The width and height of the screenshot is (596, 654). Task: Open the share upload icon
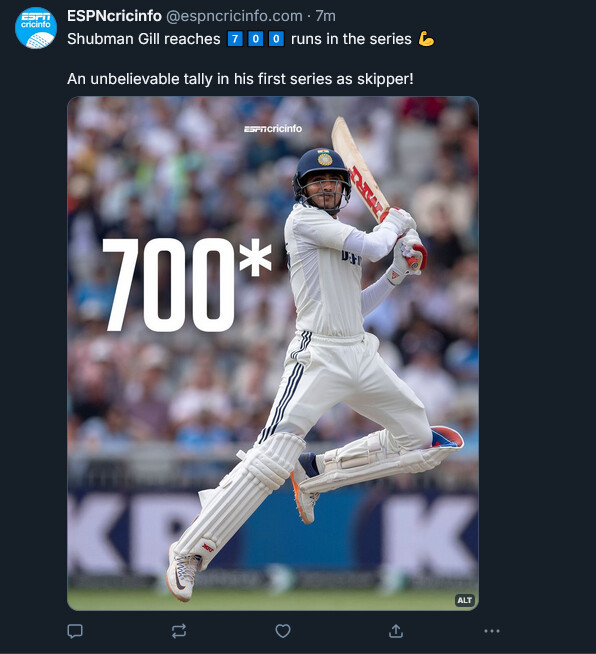(x=396, y=631)
